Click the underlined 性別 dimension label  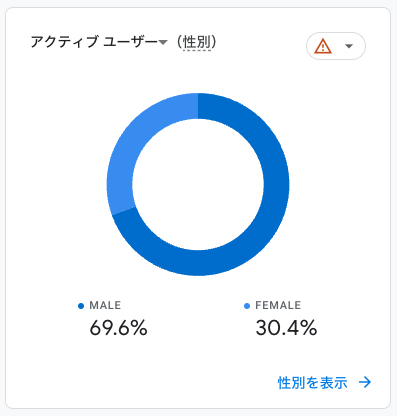[x=197, y=42]
